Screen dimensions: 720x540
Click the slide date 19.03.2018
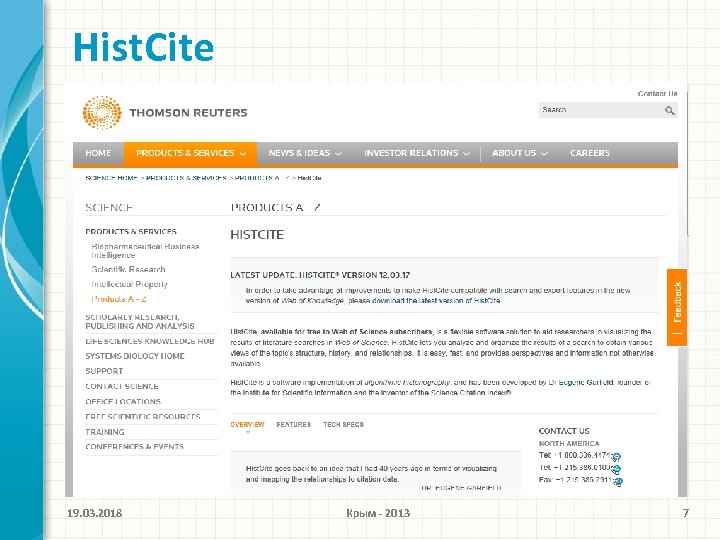click(95, 513)
